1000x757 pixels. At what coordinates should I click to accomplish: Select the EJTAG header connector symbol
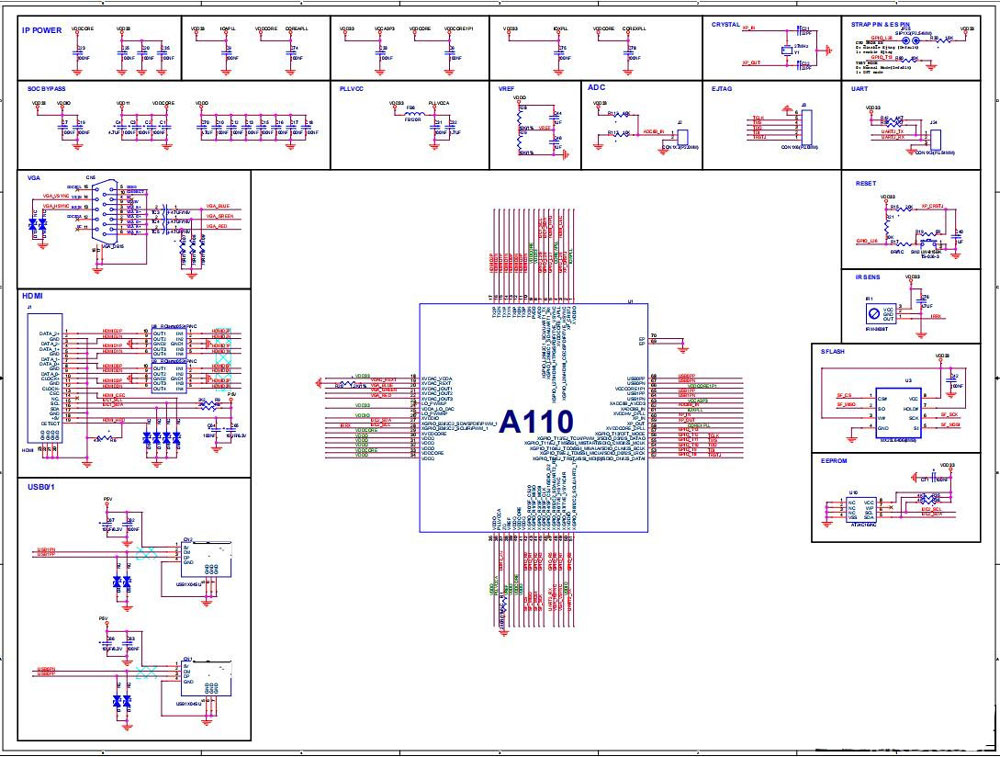click(x=806, y=126)
